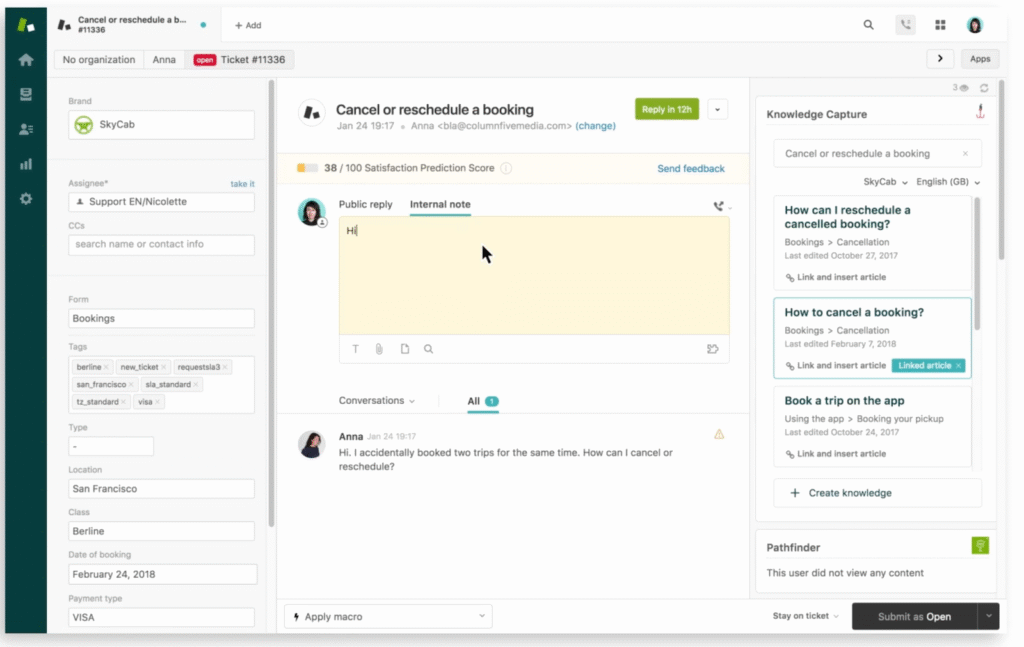Remove the berline tag
The image size is (1024, 647).
[107, 367]
